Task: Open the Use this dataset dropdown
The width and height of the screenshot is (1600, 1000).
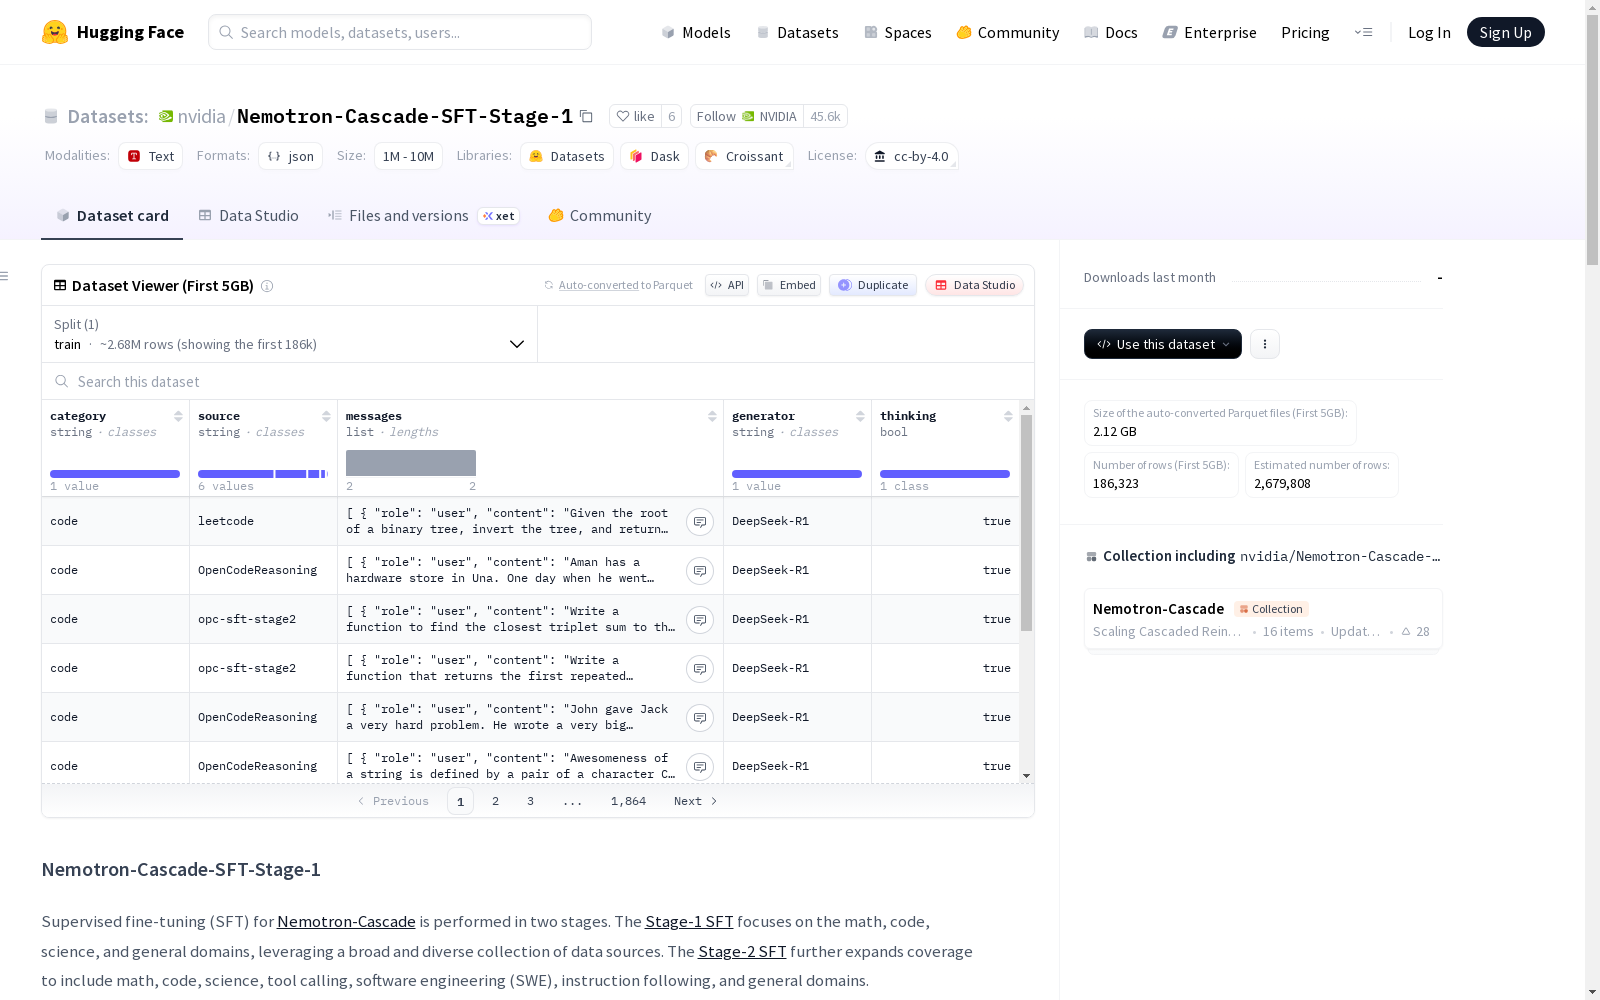Action: pos(1163,344)
